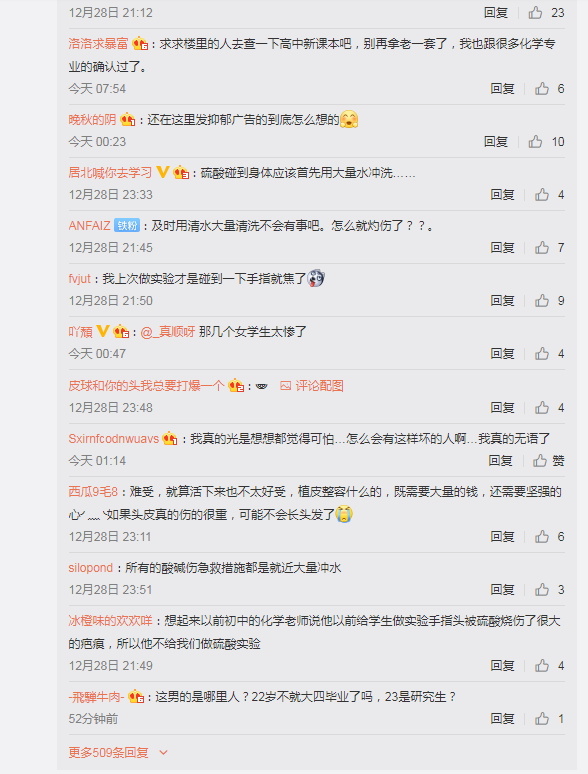Open 皮球和你的头我总要打爆一个 profile
This screenshot has width=588, height=774.
coord(146,386)
